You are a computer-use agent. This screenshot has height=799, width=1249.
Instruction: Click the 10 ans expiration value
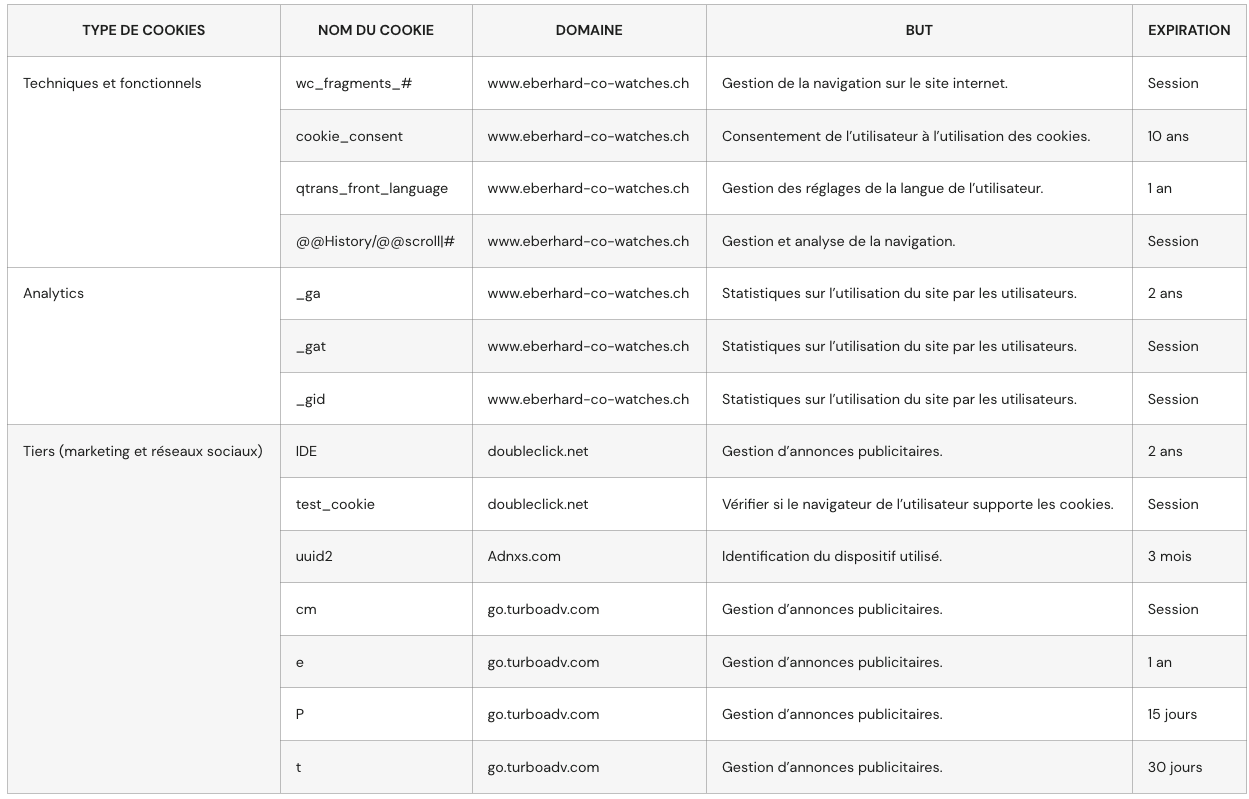tap(1168, 136)
